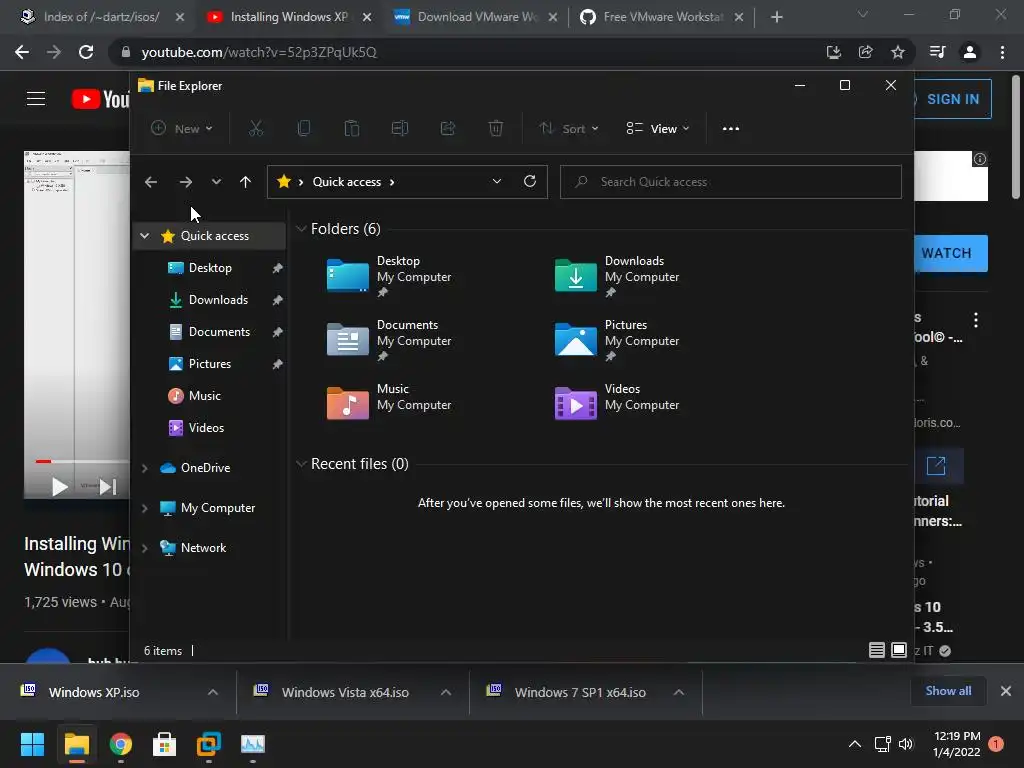This screenshot has height=768, width=1024.
Task: Click the Chrome address bar URL
Action: 259,52
